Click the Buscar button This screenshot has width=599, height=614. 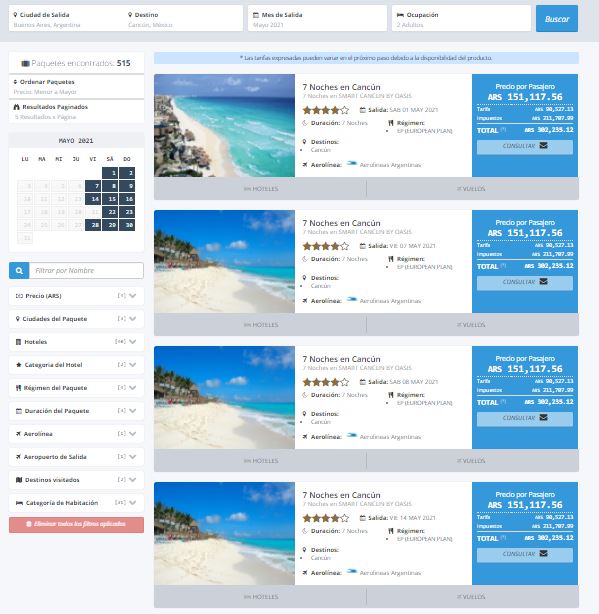tap(557, 19)
